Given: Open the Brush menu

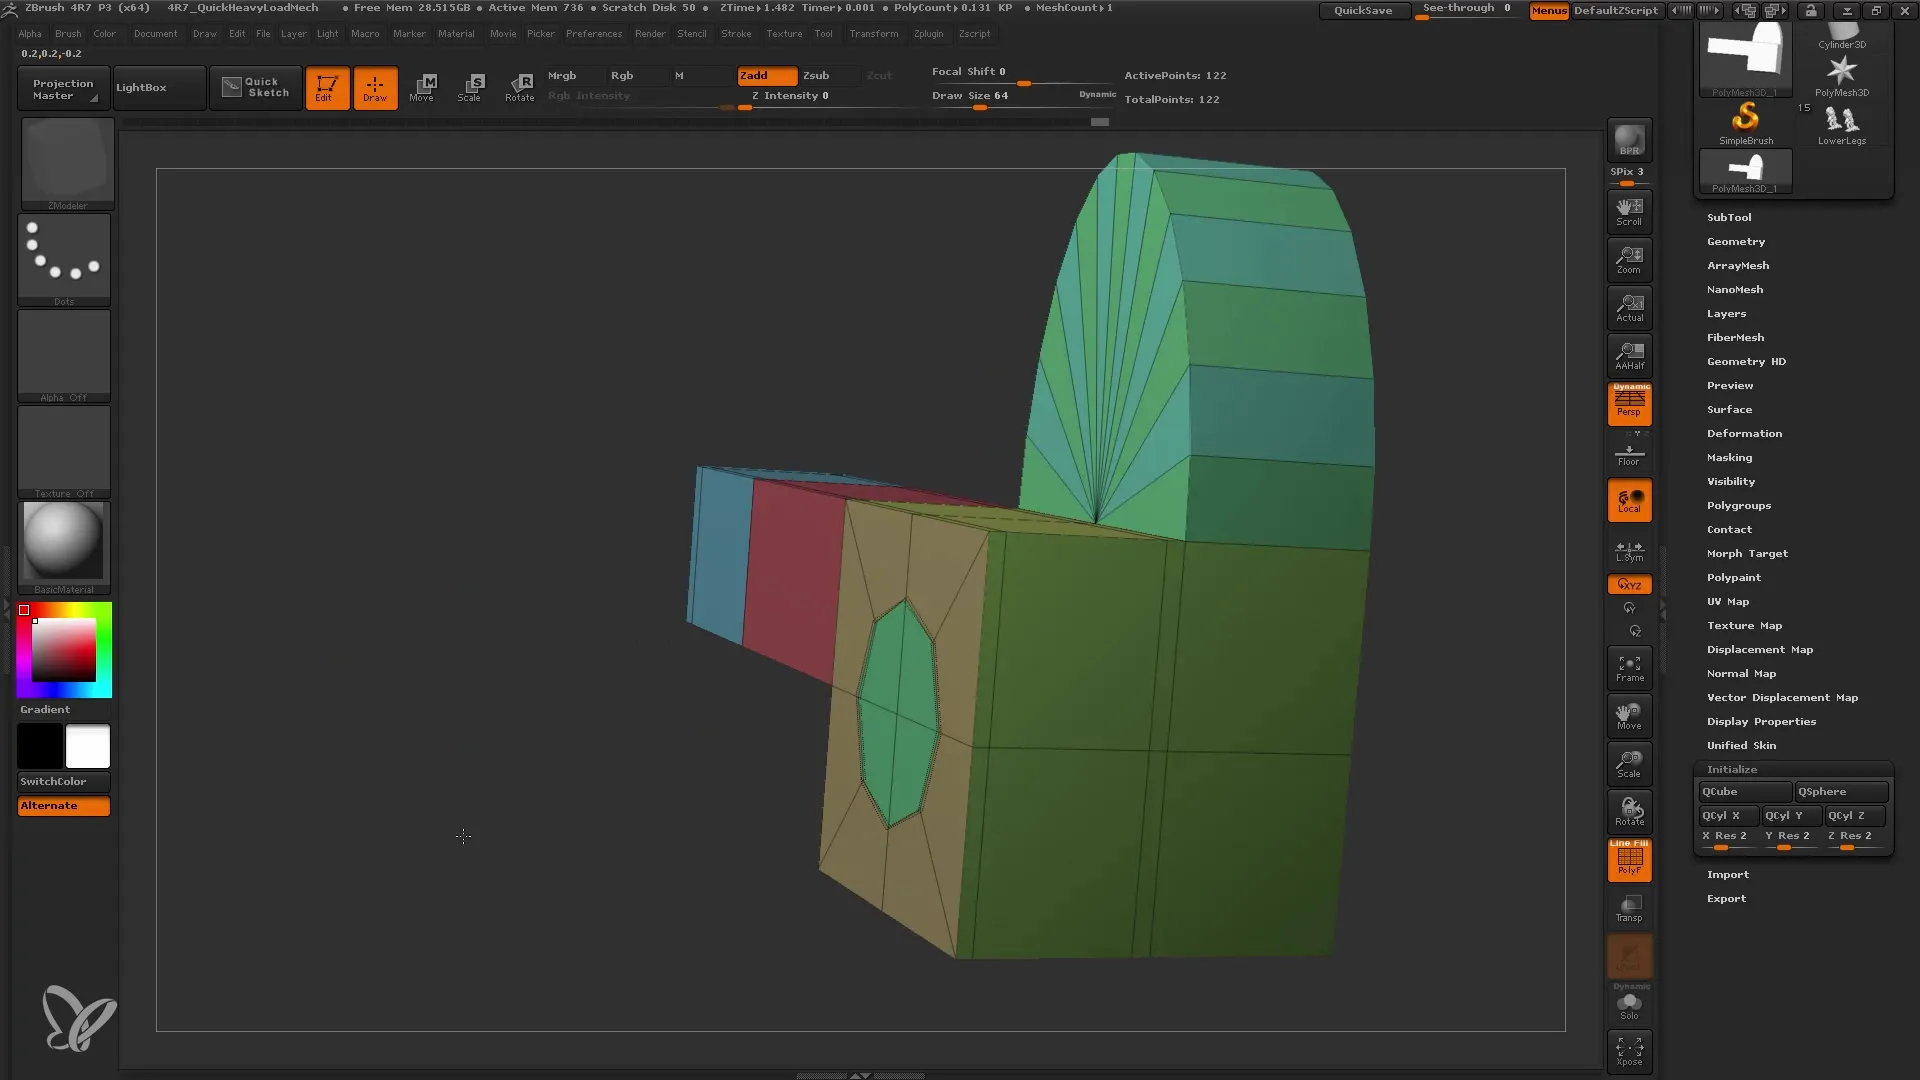Looking at the screenshot, I should tap(68, 34).
